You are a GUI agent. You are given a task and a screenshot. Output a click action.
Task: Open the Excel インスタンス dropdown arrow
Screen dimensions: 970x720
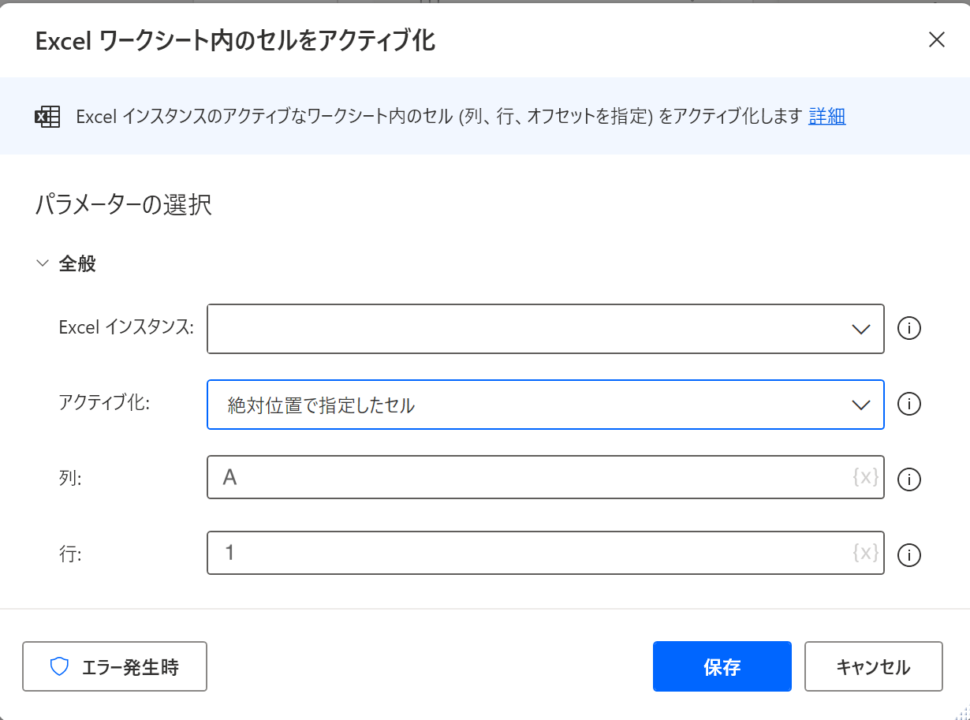(x=861, y=329)
